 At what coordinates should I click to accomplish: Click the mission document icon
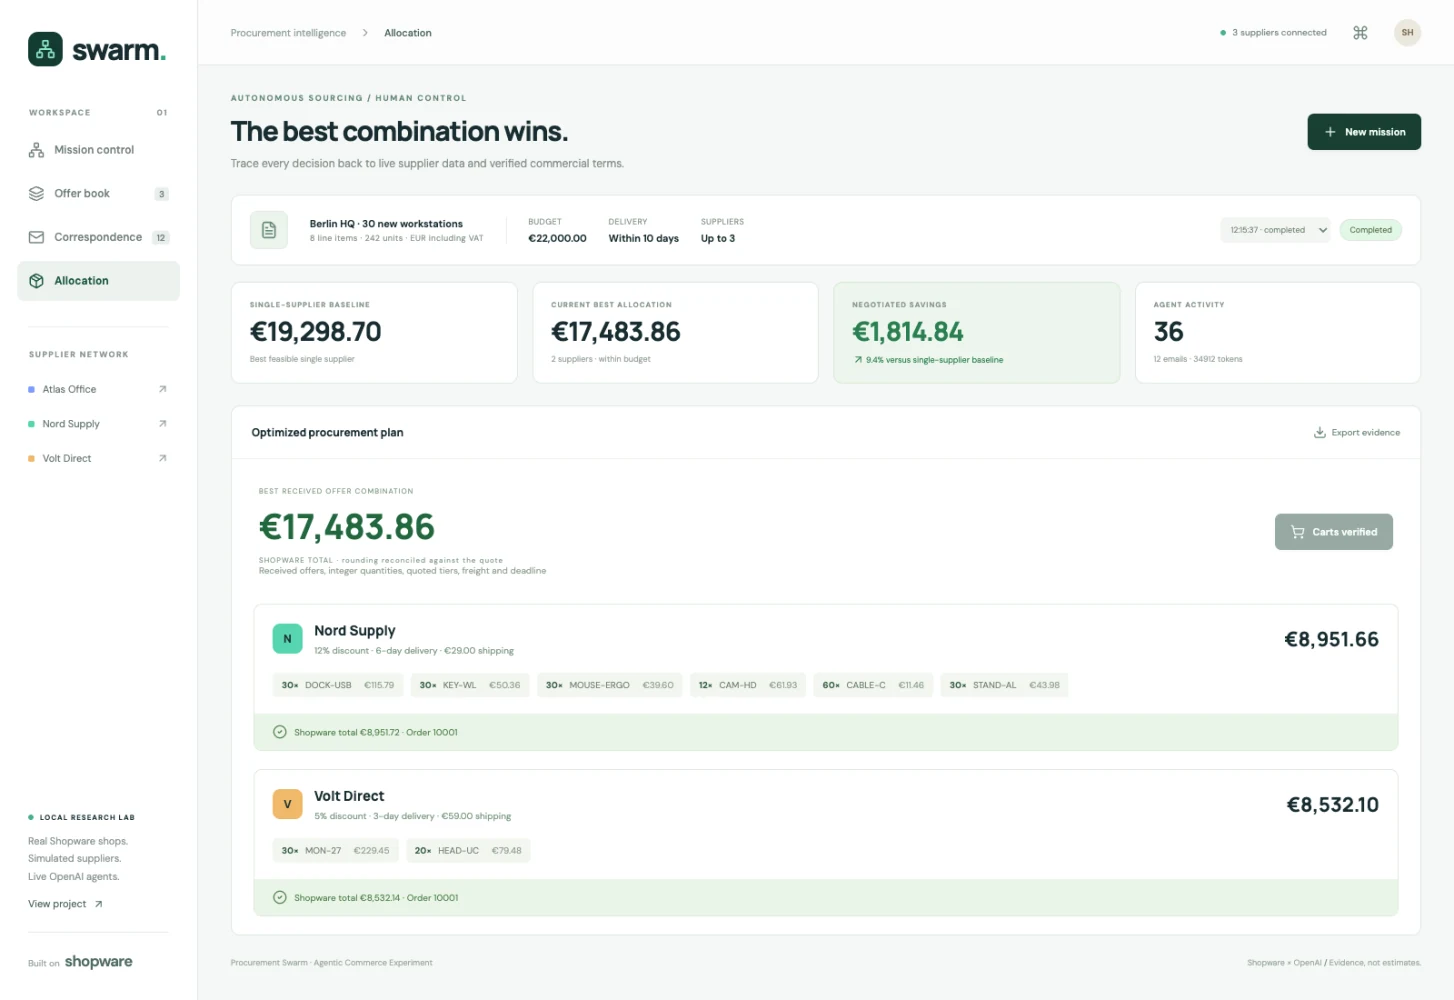(269, 230)
